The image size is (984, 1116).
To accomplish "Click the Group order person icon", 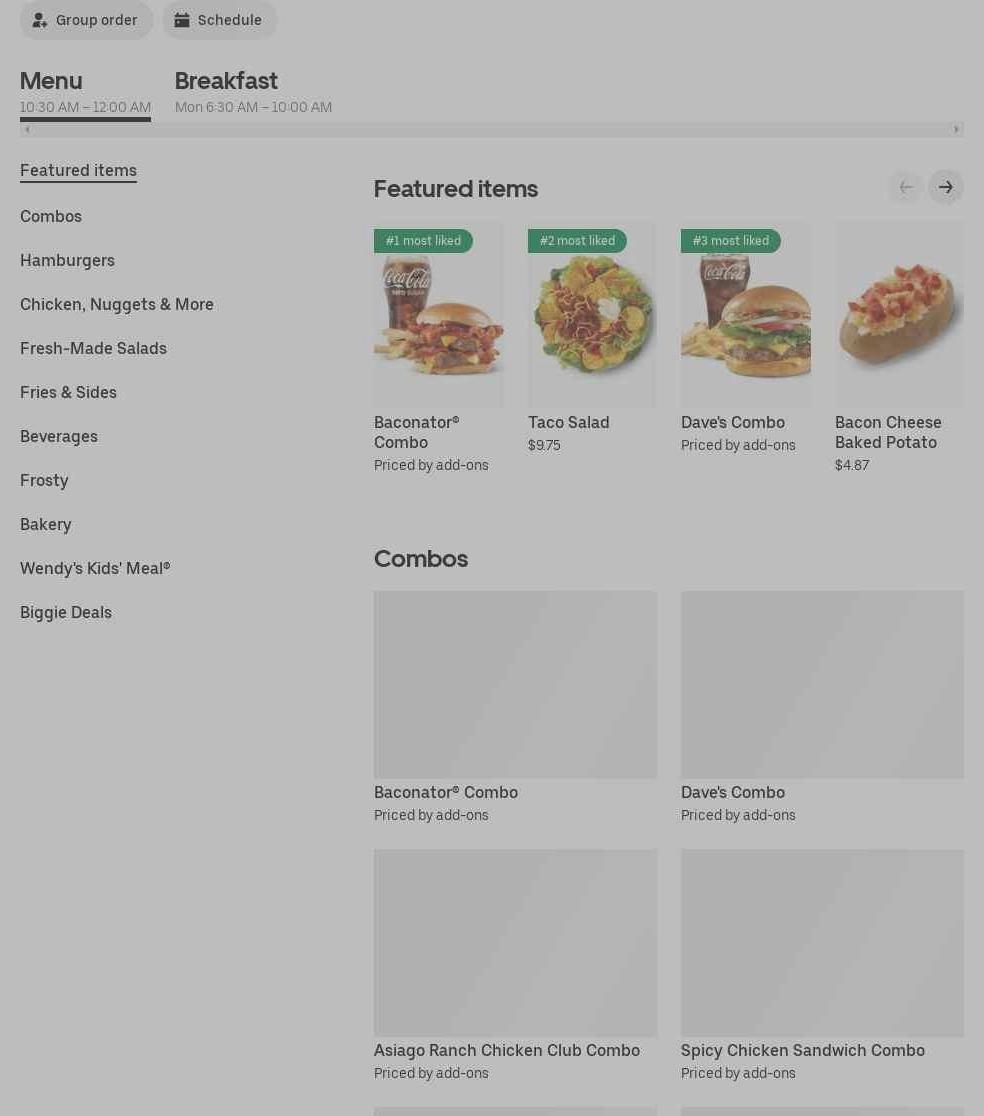I will point(40,20).
